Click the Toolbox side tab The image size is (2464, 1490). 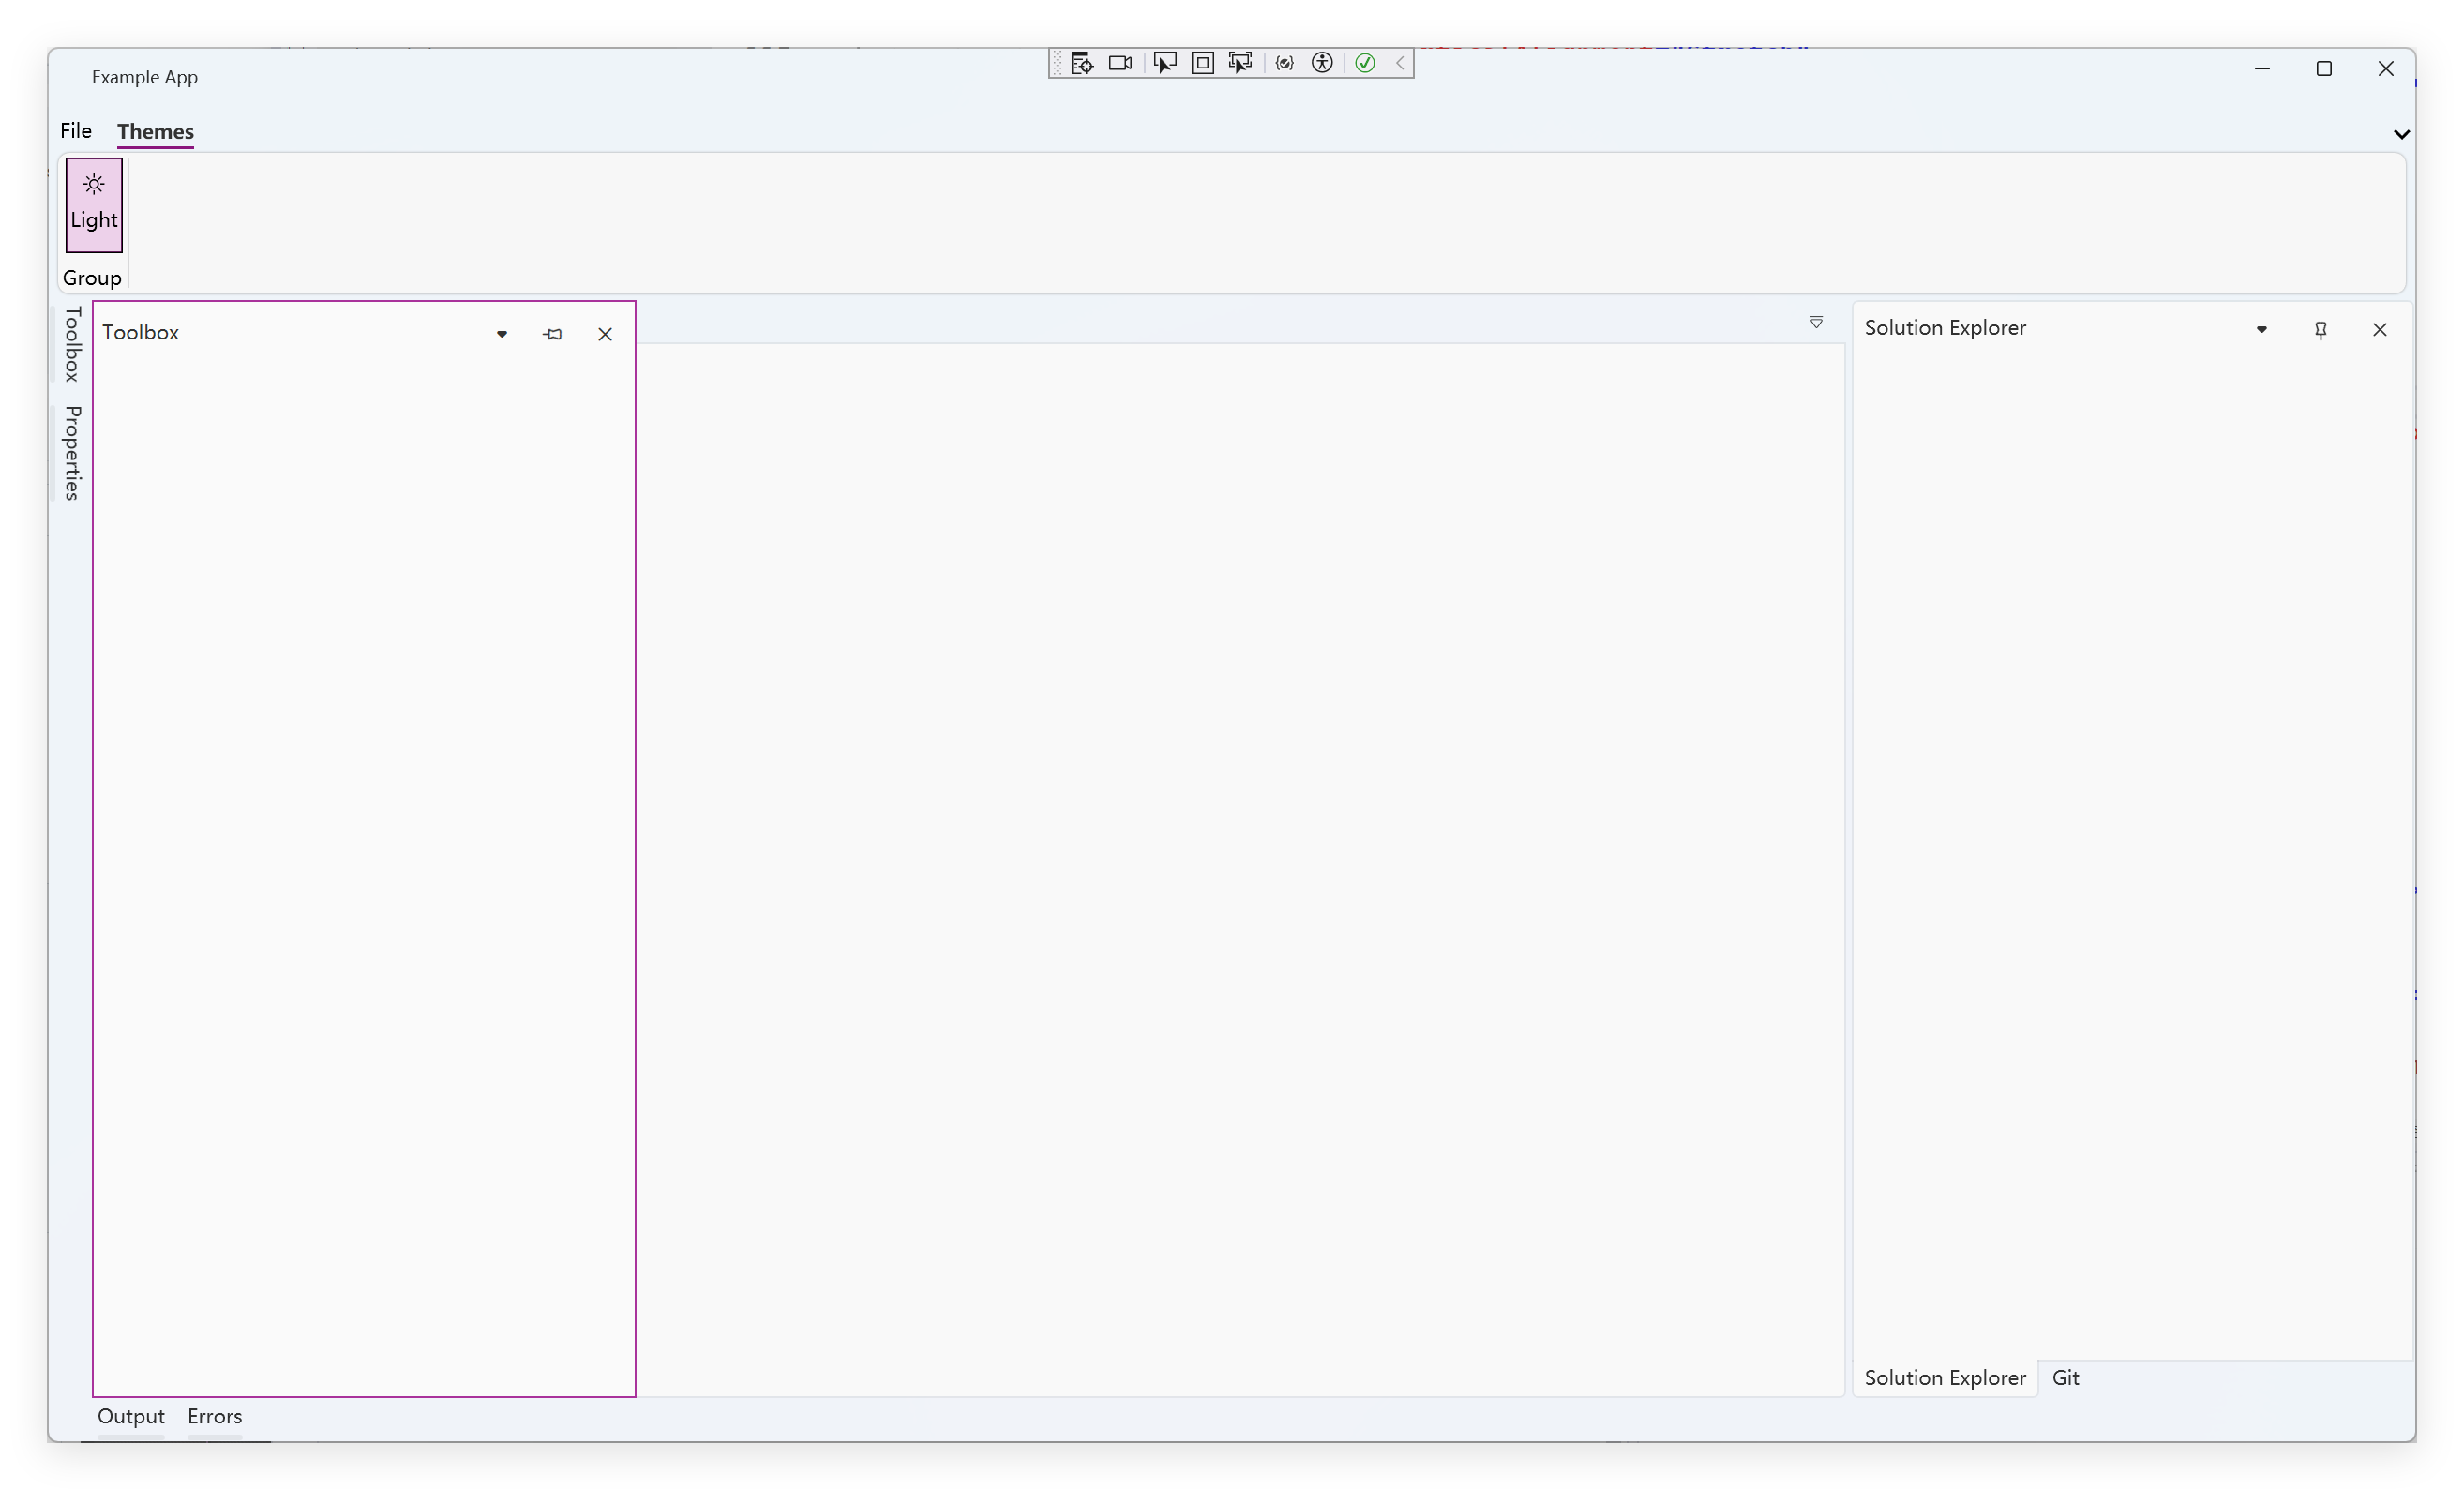coord(72,344)
